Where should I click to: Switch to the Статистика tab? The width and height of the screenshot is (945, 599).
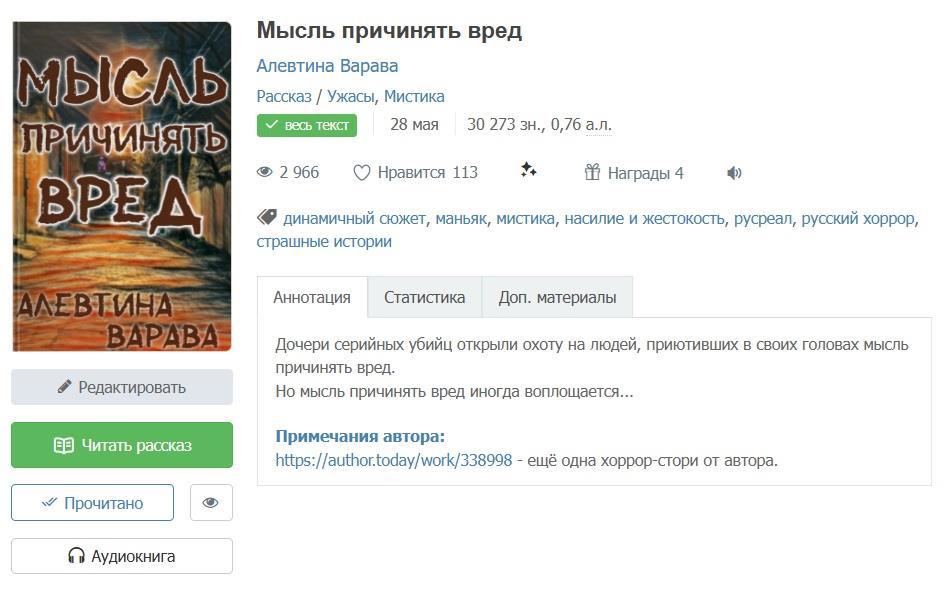[424, 297]
